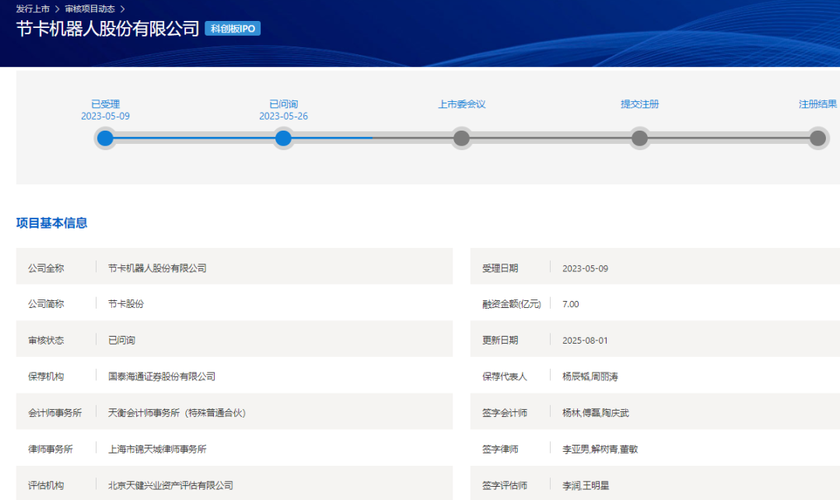Click the company title 节卡机器人股份有限公司 in header

tap(108, 28)
